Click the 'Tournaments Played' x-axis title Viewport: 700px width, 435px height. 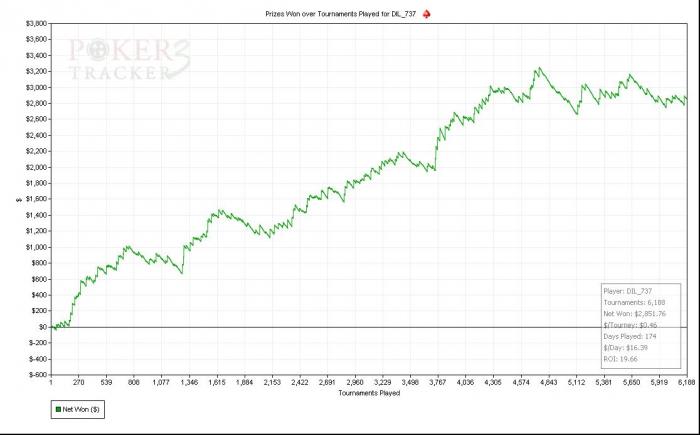(x=369, y=393)
